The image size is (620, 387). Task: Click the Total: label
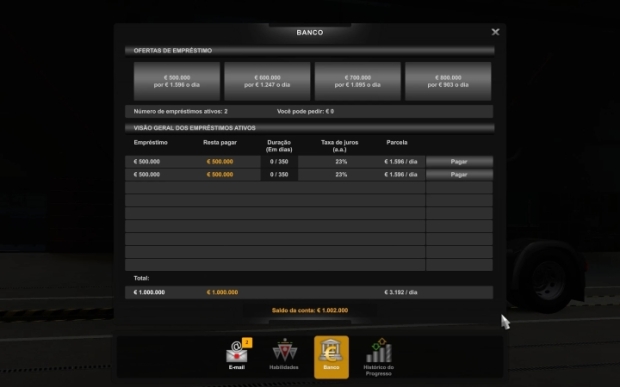click(x=142, y=278)
